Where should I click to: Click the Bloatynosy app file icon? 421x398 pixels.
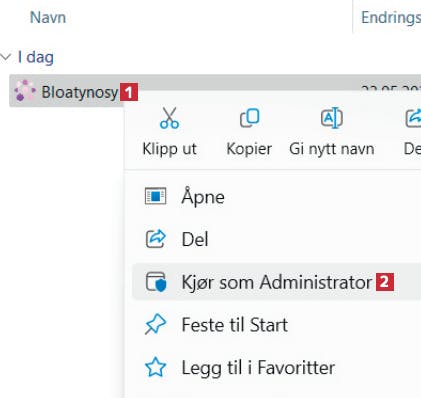(25, 91)
